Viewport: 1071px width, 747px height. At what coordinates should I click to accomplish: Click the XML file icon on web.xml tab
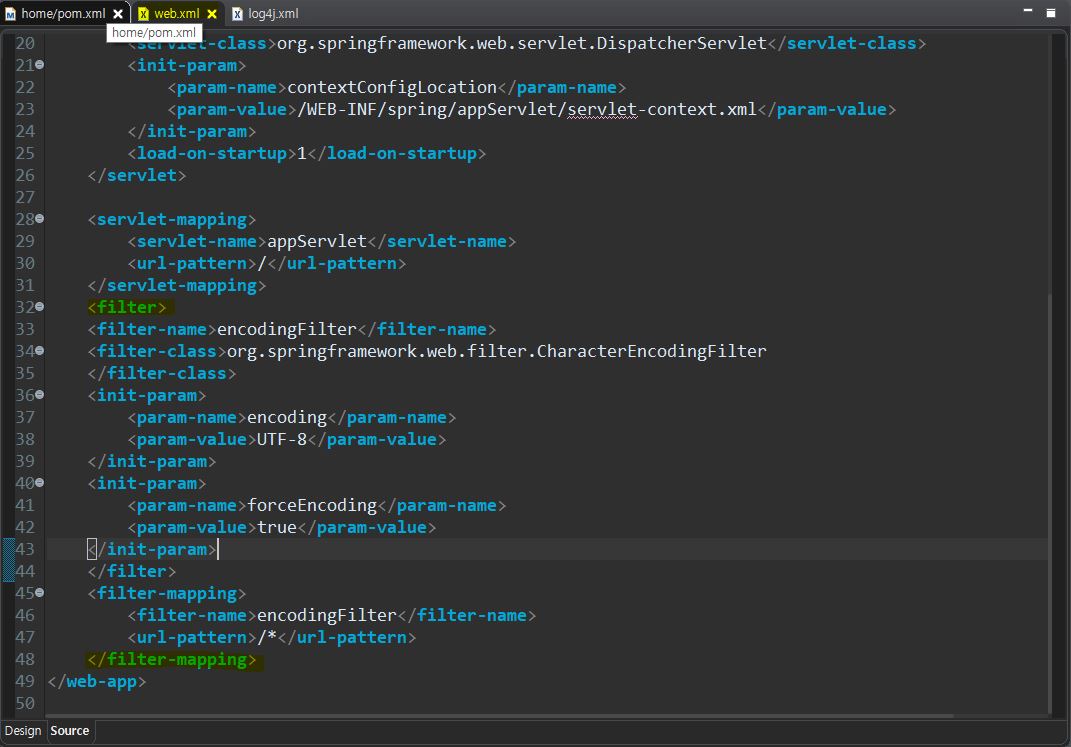(x=143, y=14)
